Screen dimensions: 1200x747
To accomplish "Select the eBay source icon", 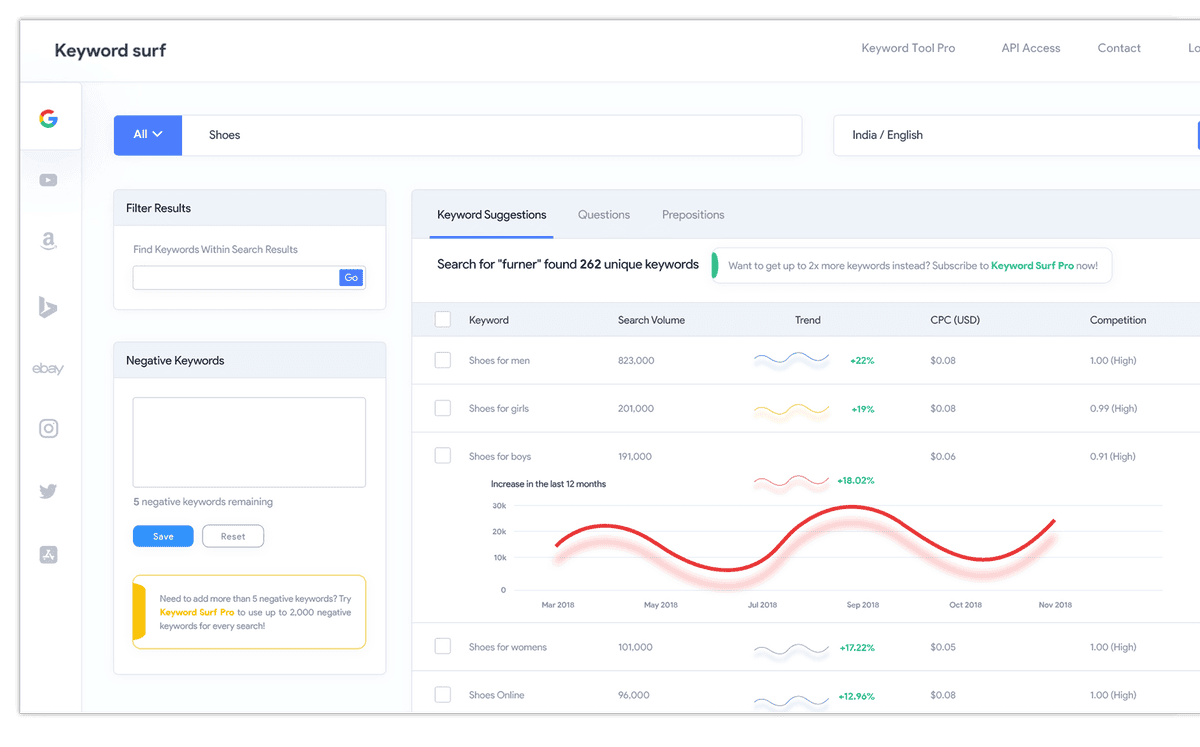I will [x=47, y=368].
